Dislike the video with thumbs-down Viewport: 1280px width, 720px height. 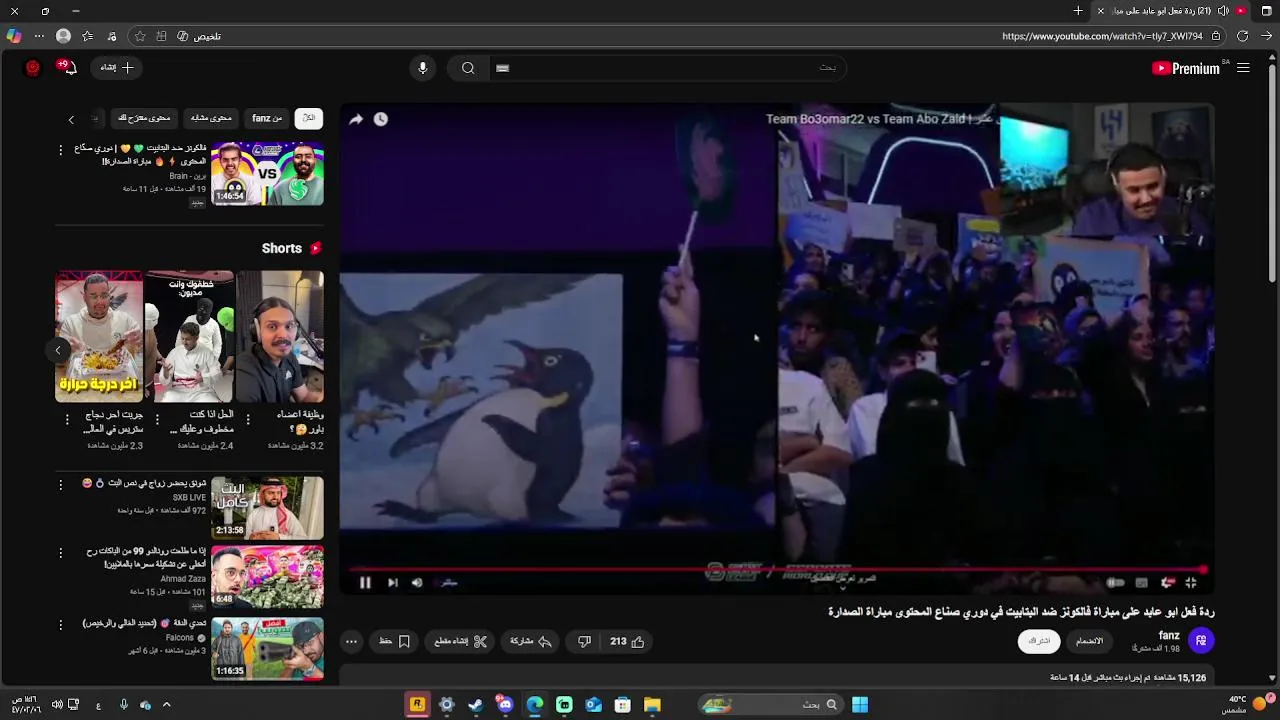(x=584, y=642)
